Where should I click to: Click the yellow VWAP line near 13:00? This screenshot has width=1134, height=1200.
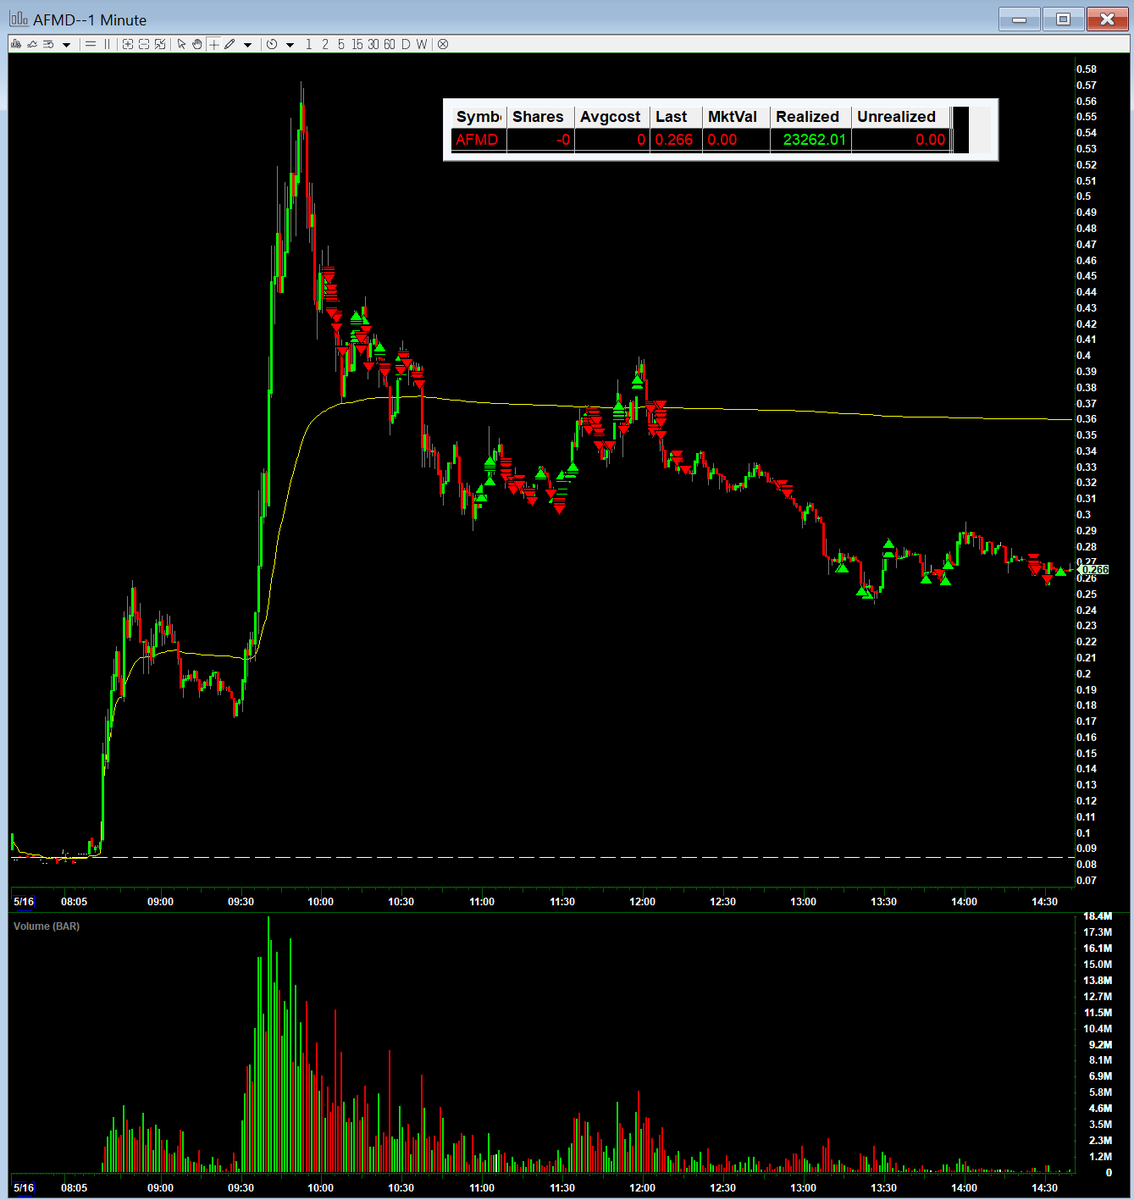pos(803,411)
